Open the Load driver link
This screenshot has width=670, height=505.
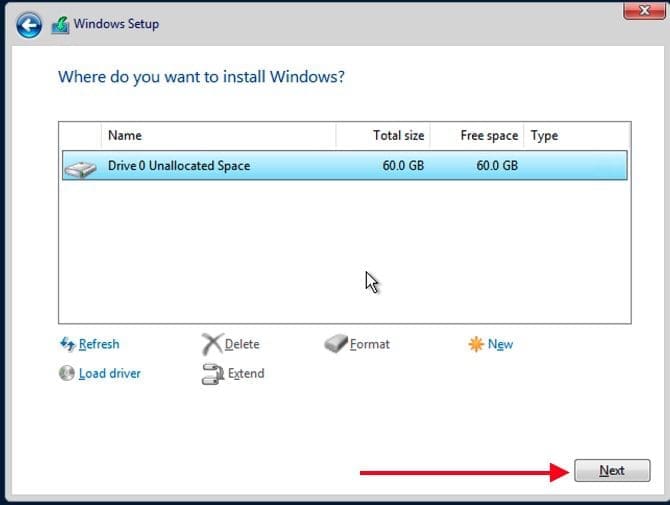(x=110, y=373)
